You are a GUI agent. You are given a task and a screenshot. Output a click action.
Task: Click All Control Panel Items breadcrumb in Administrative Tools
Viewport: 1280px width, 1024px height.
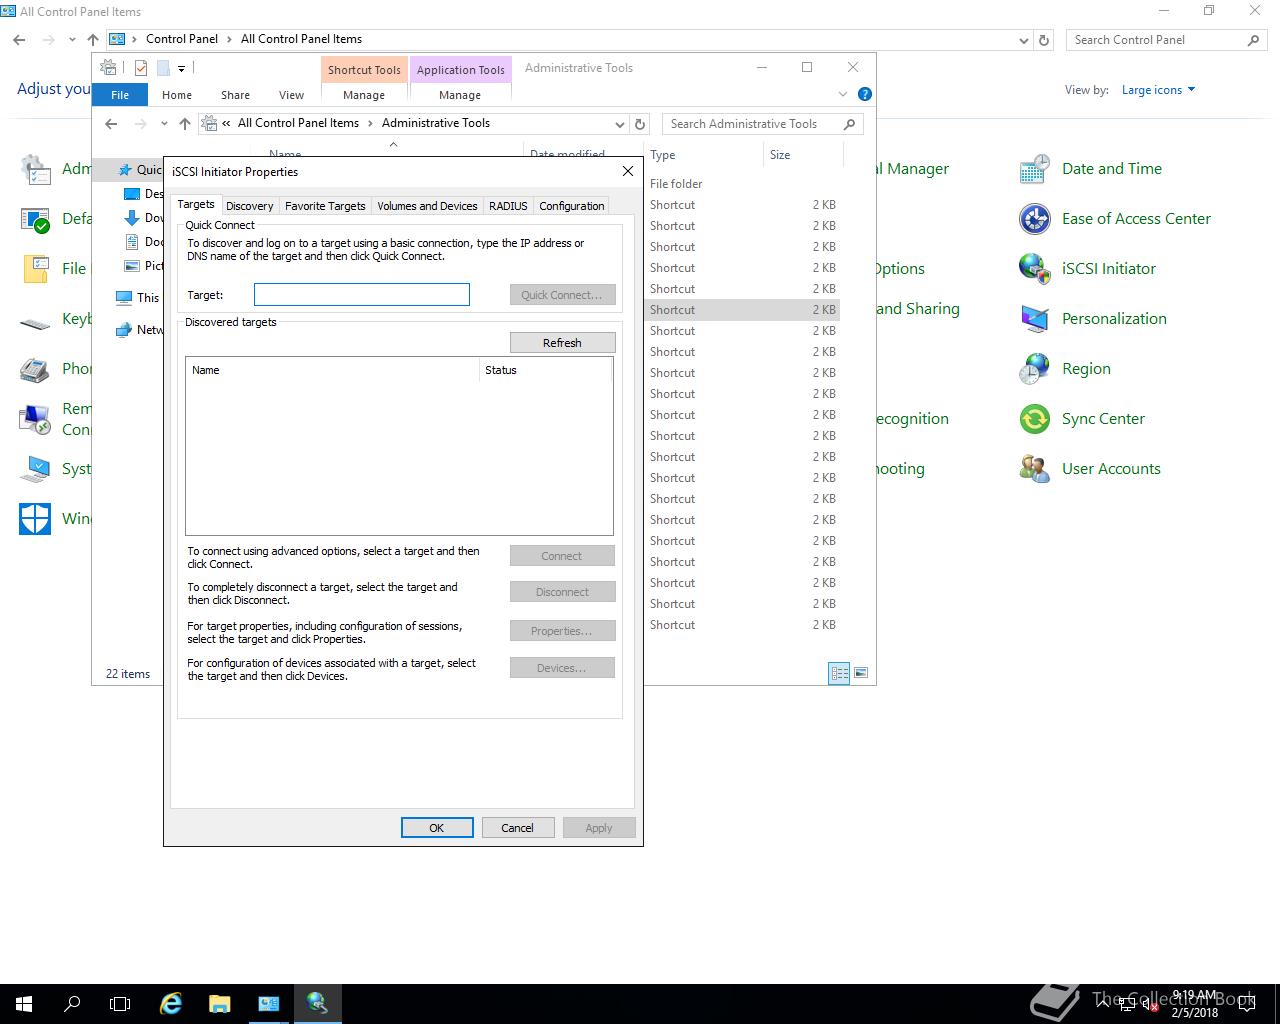298,123
